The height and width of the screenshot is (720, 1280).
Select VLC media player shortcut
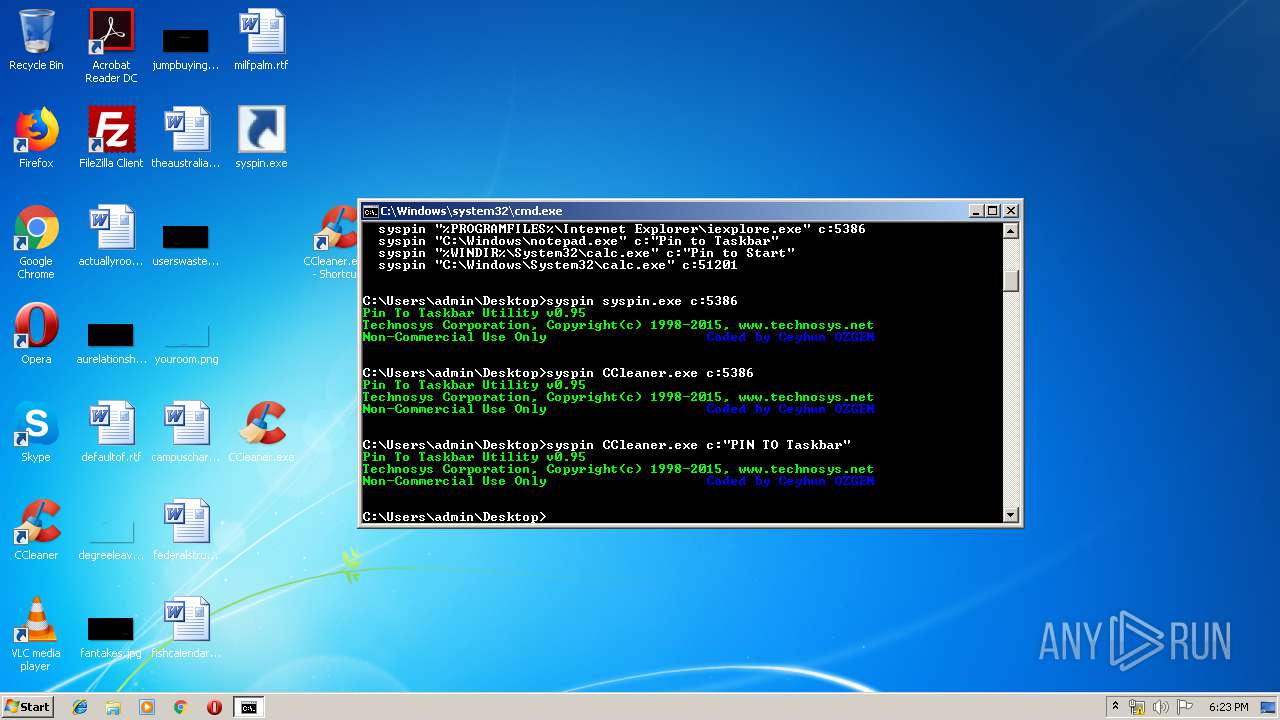[x=36, y=634]
